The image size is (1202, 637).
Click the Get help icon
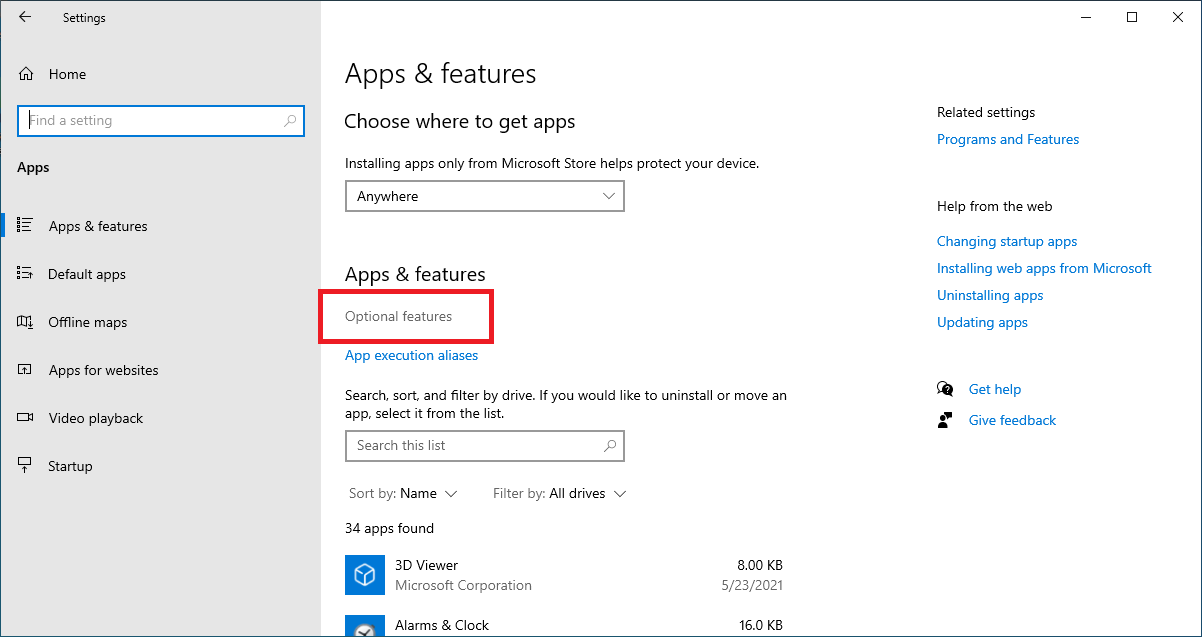coord(945,389)
